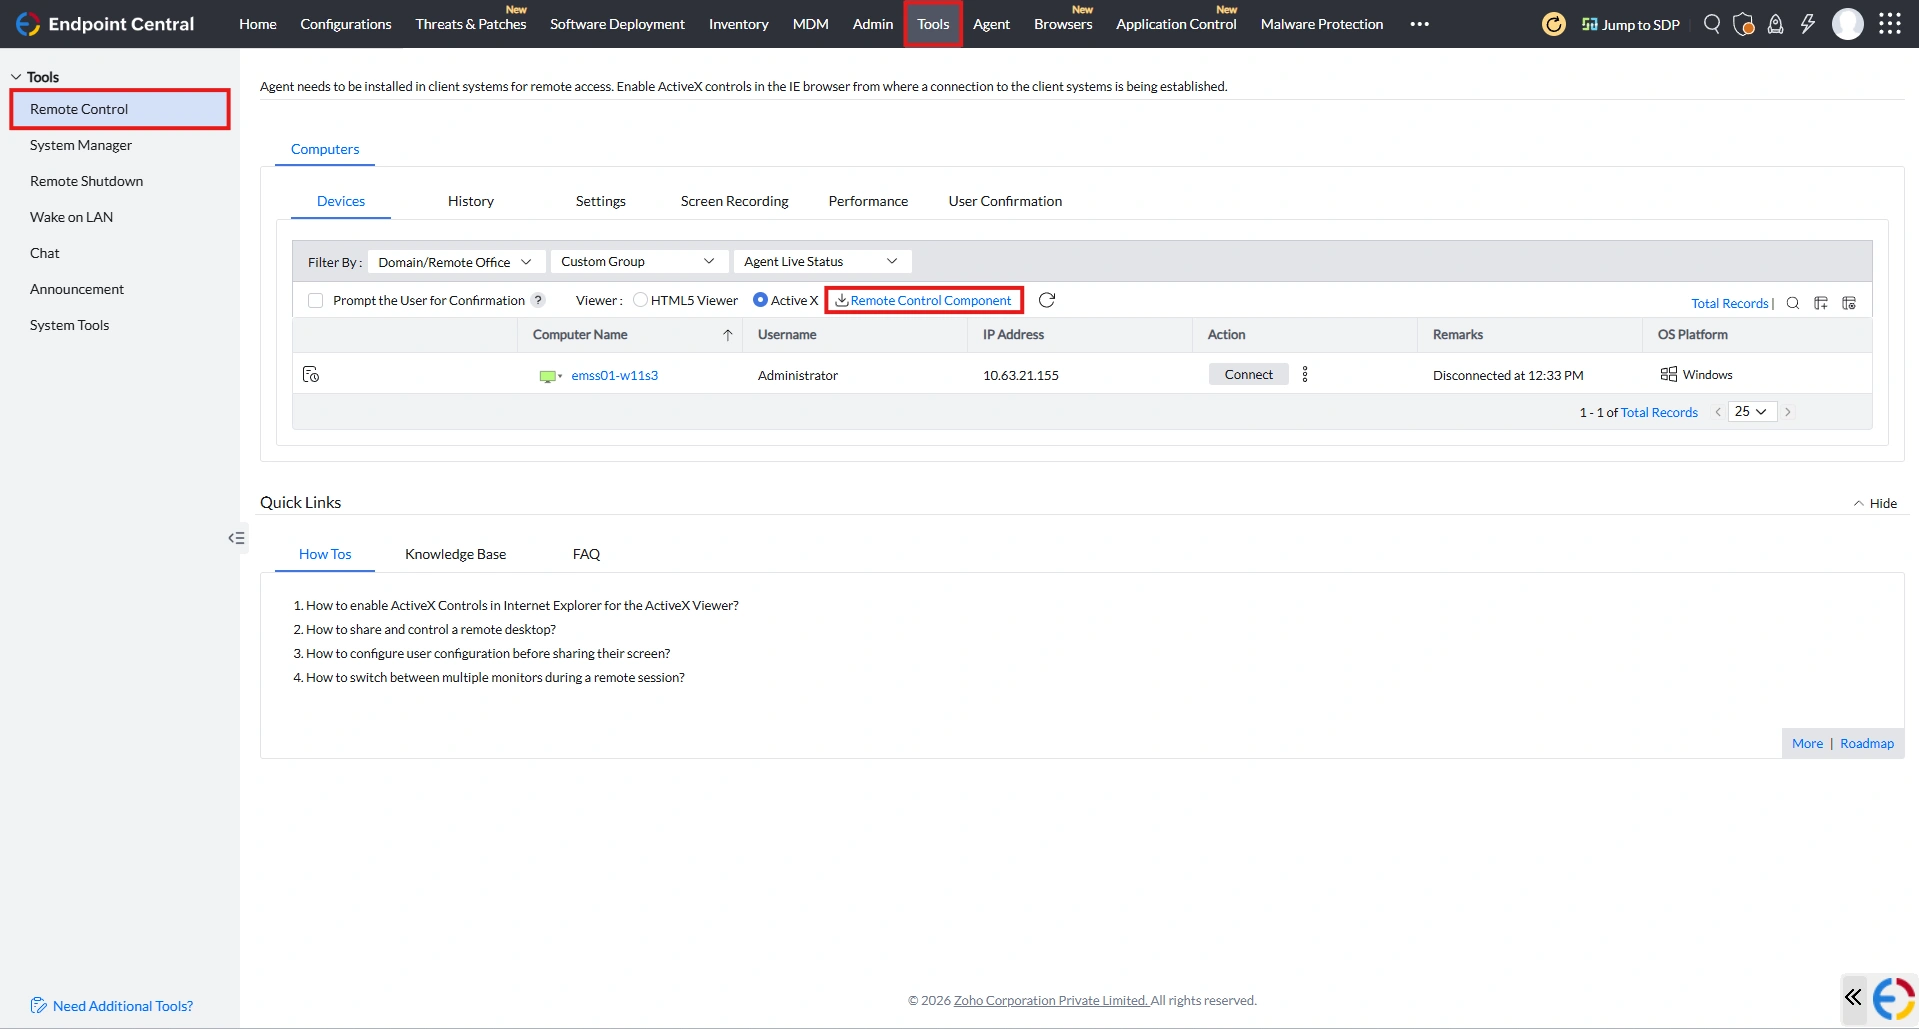Image resolution: width=1919 pixels, height=1029 pixels.
Task: Open the nine-dot apps grid
Action: tap(1890, 24)
